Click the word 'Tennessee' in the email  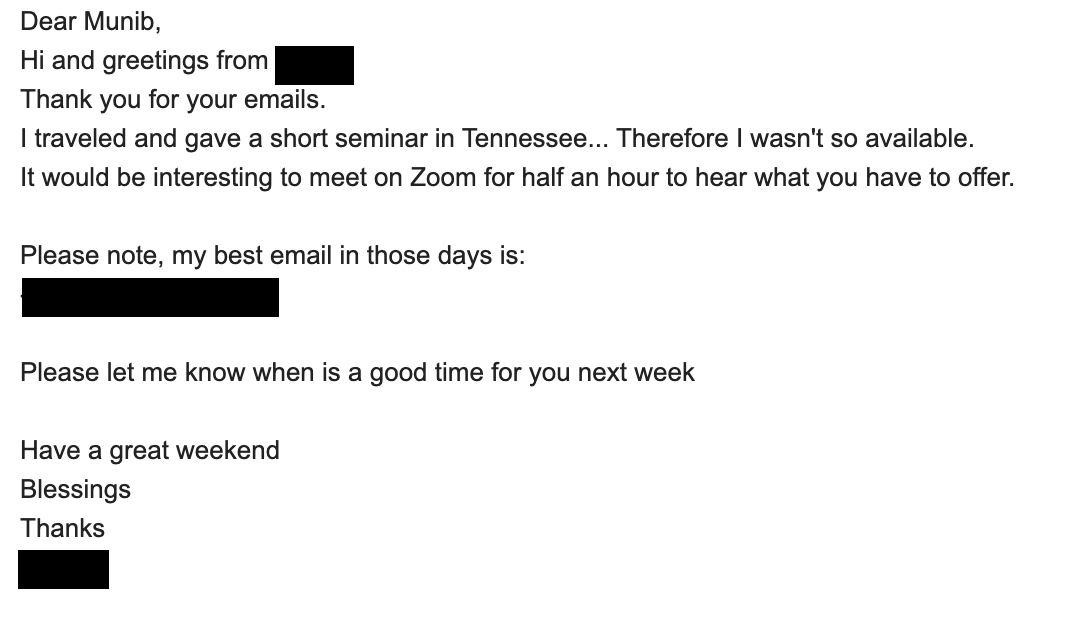pos(525,138)
